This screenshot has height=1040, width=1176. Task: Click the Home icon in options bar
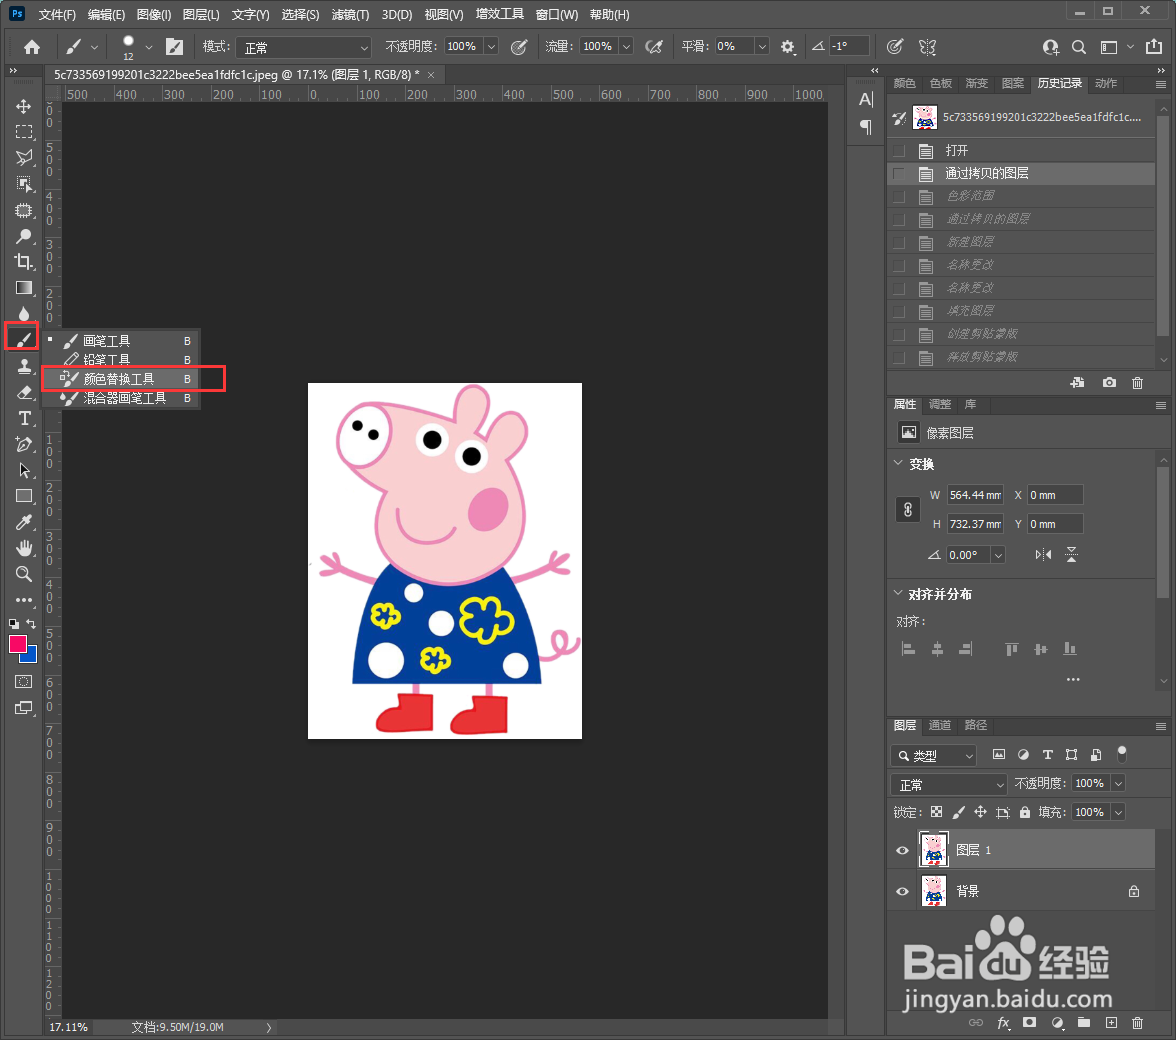click(32, 47)
